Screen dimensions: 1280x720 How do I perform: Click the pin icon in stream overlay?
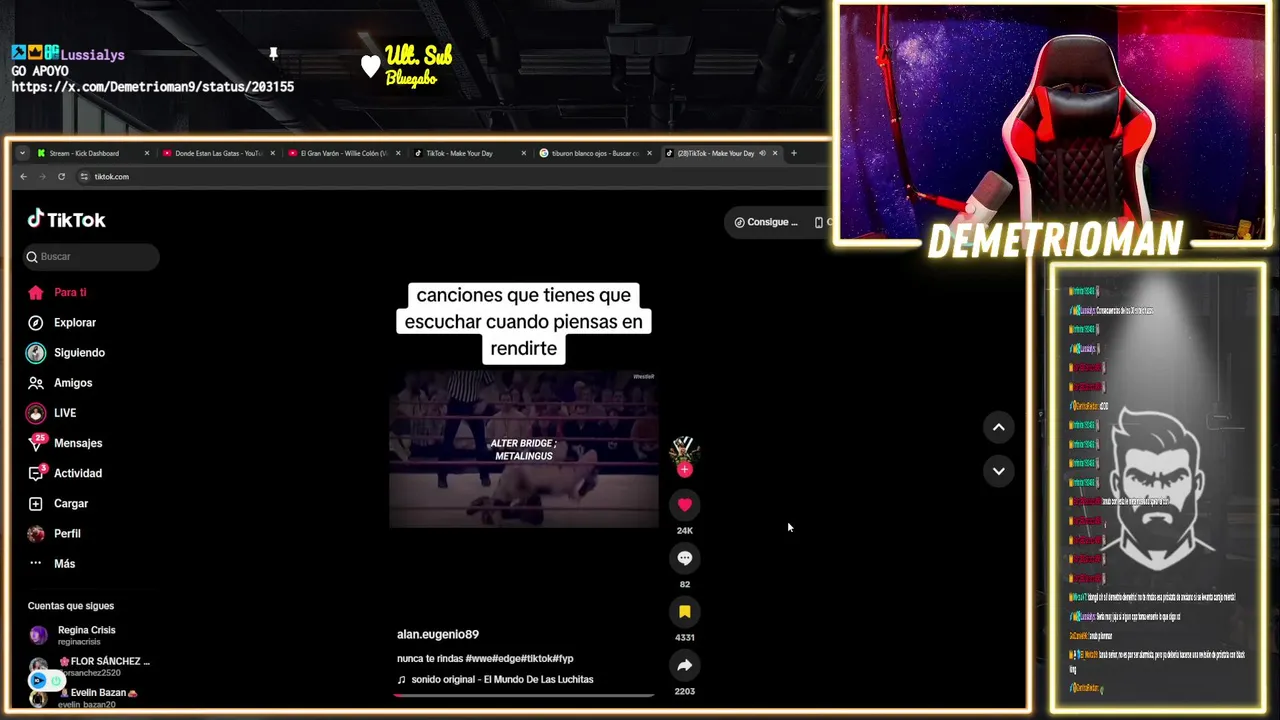(x=273, y=54)
